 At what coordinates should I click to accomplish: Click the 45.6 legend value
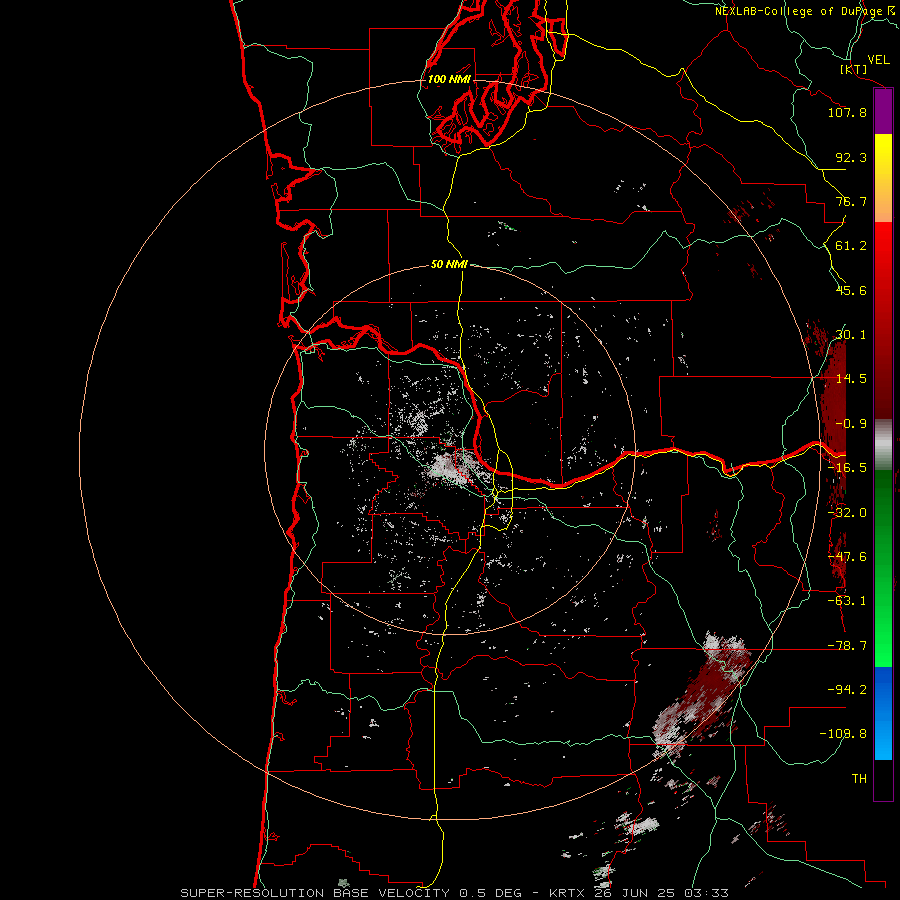[851, 290]
